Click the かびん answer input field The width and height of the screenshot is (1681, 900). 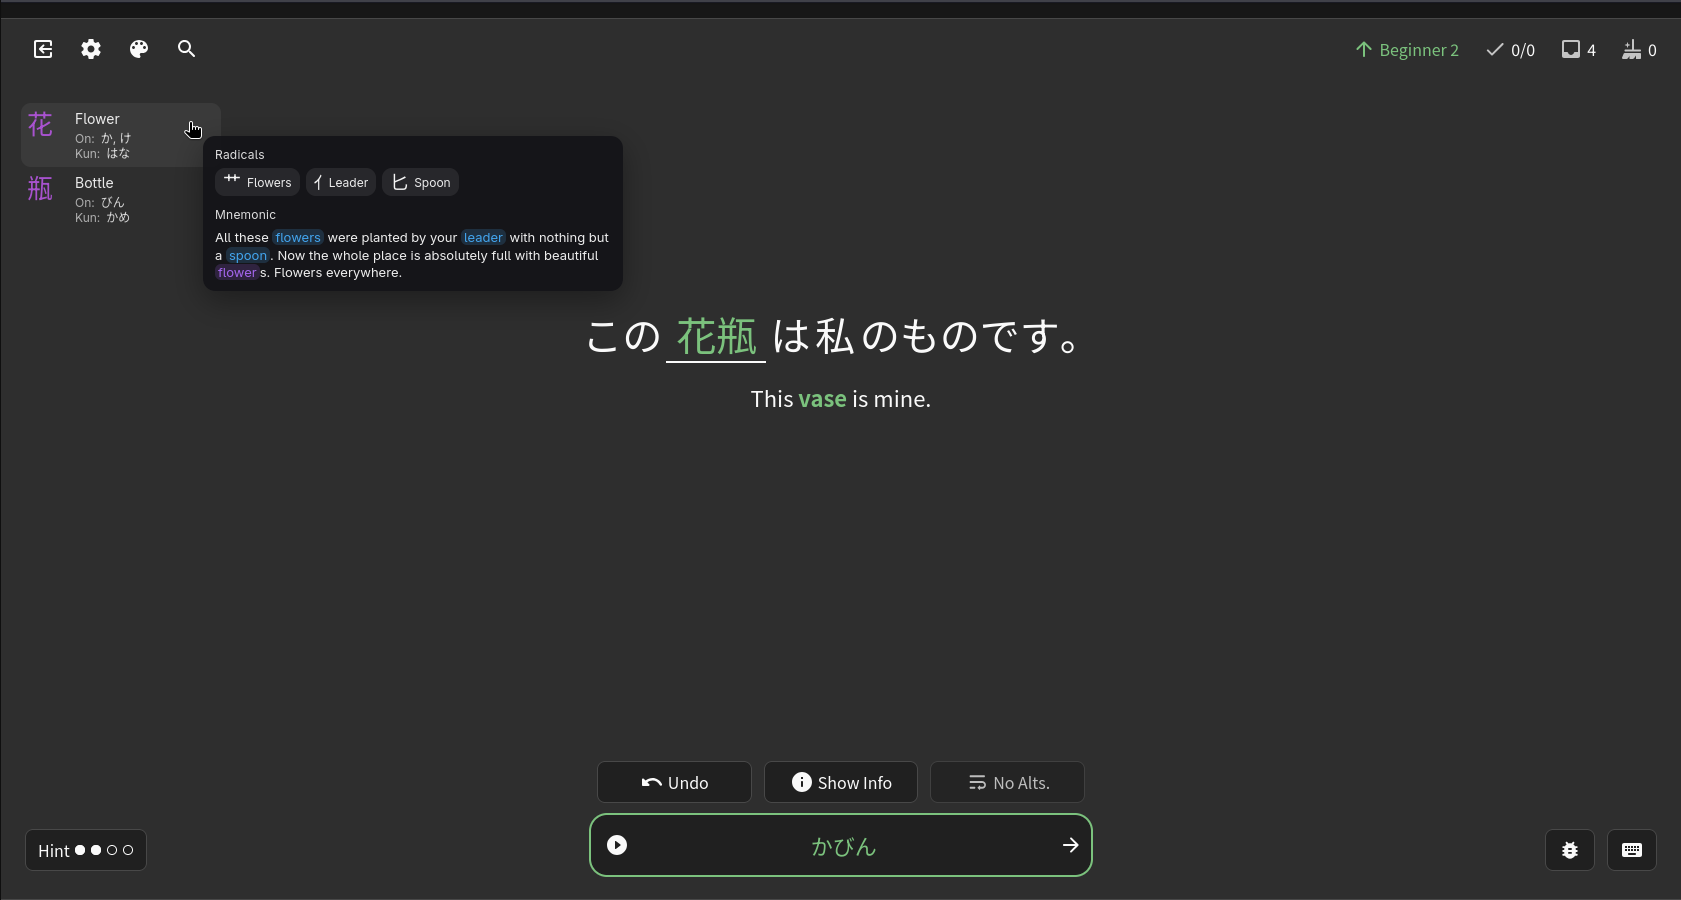[x=842, y=846]
